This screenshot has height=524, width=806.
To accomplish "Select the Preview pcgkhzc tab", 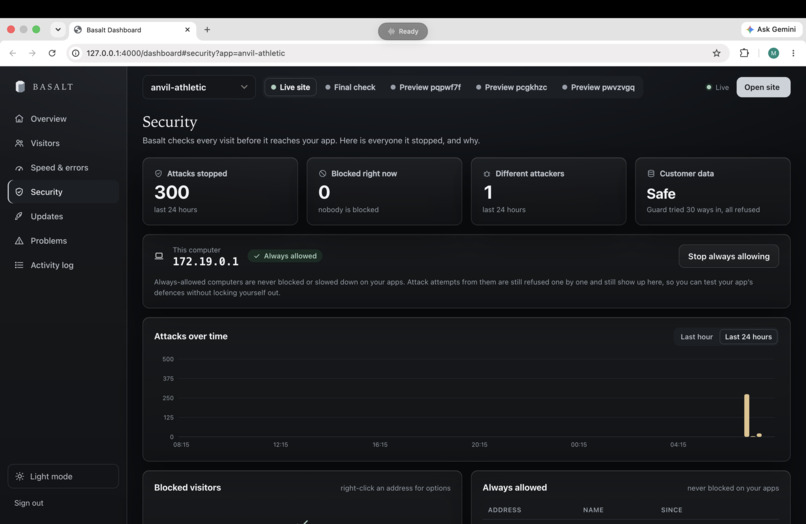I will tap(511, 87).
